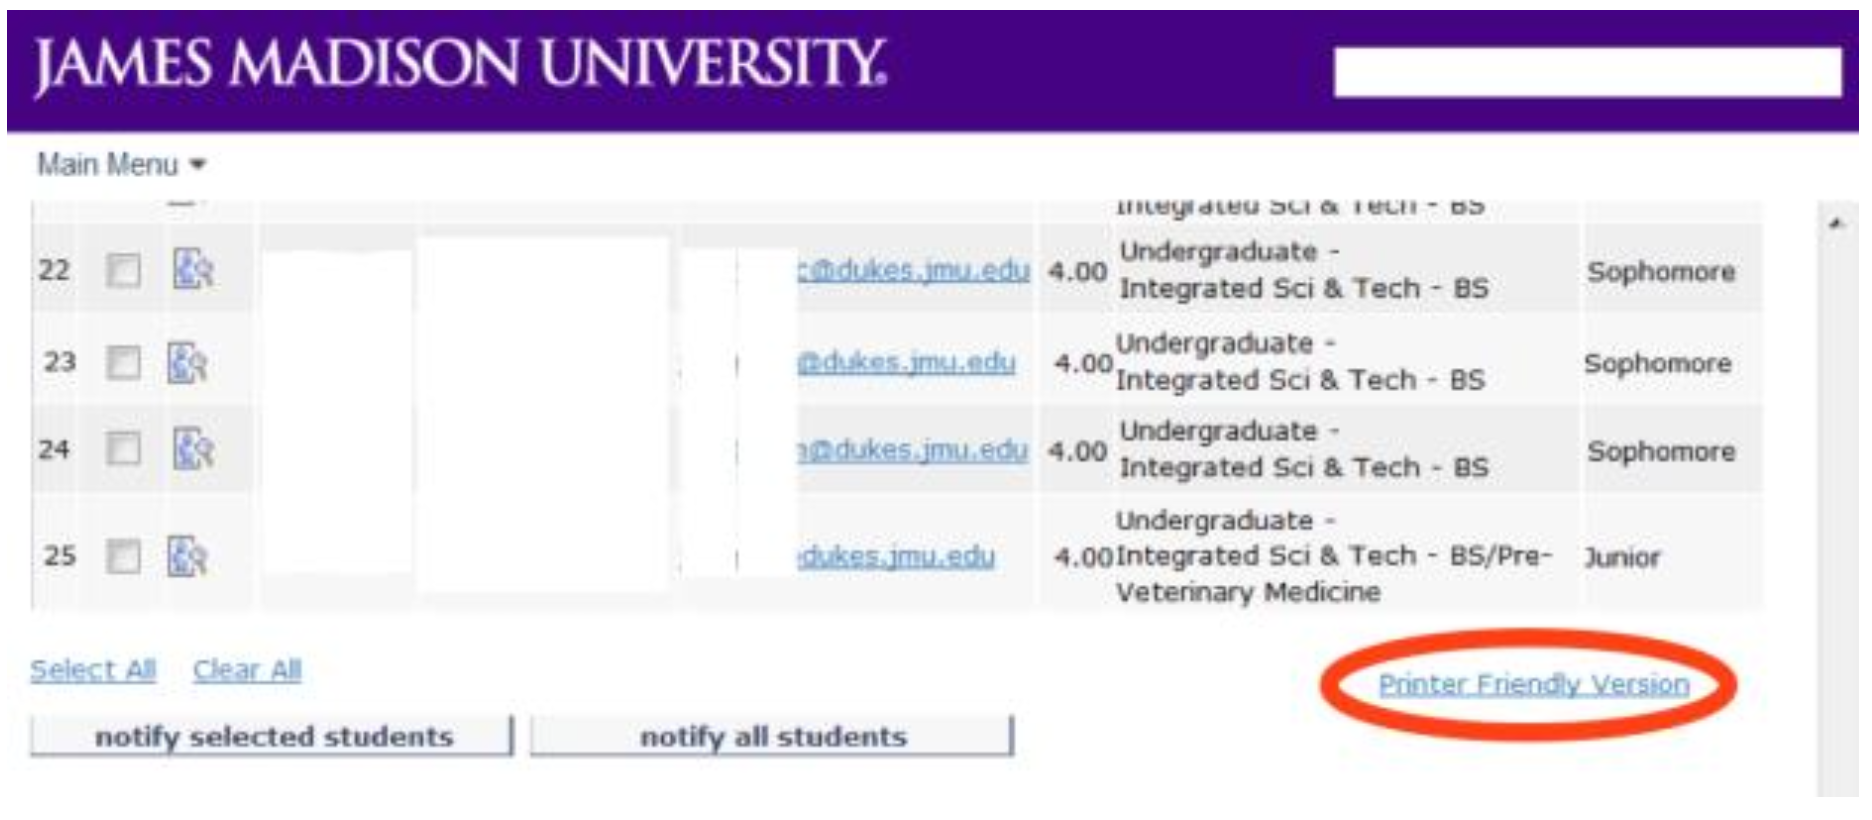1872x820 pixels.
Task: Select Sophomore level text in row 24
Action: coord(1661,451)
